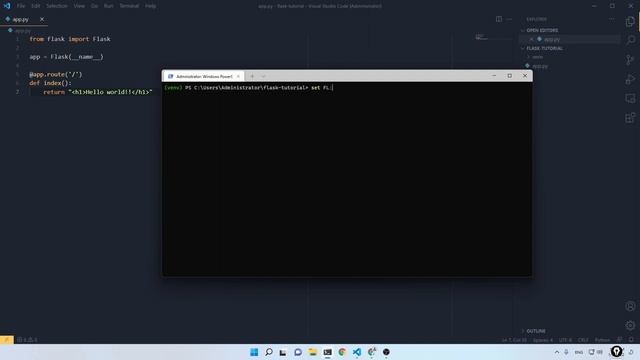Close the PowerShell terminal tab
The width and height of the screenshot is (640, 360).
(238, 76)
